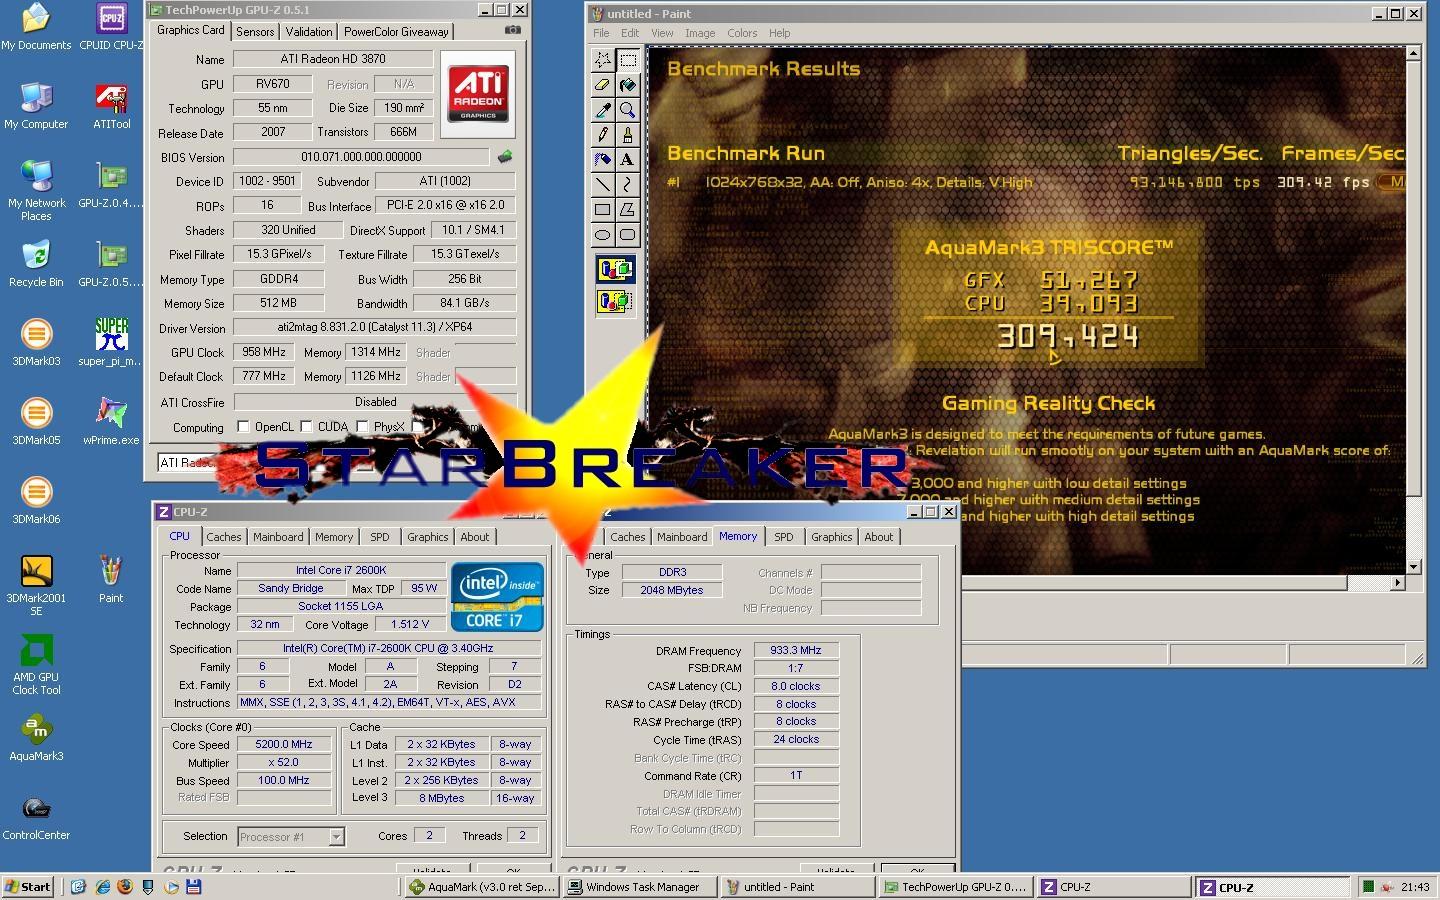Select transparent selection mode option in Paint
Viewport: 1440px width, 900px height.
[x=615, y=301]
